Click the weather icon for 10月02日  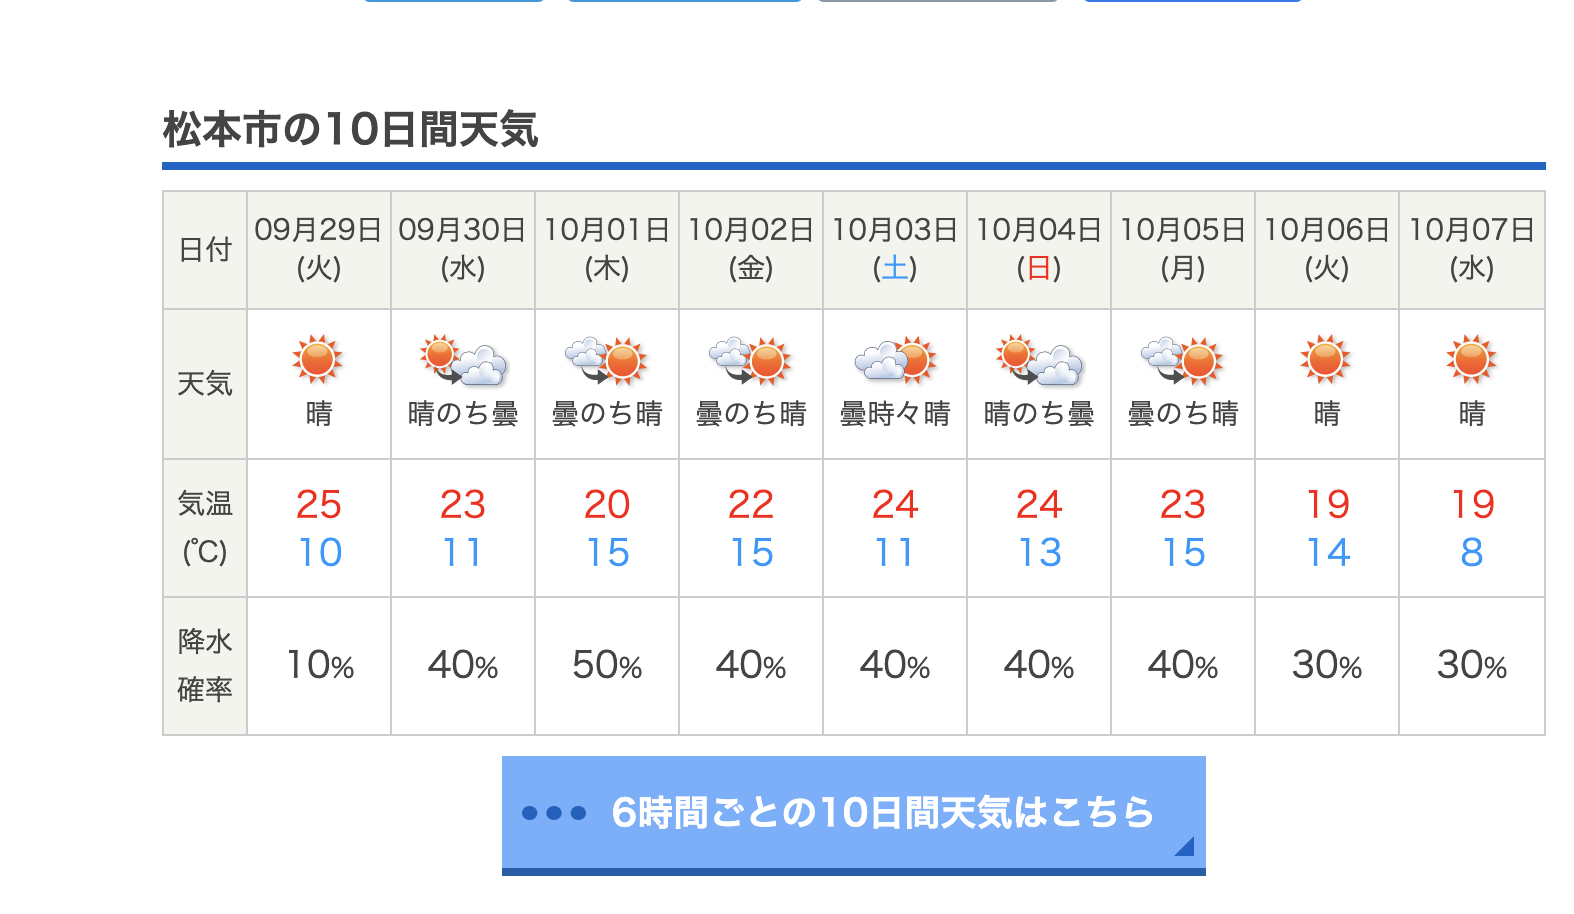751,360
